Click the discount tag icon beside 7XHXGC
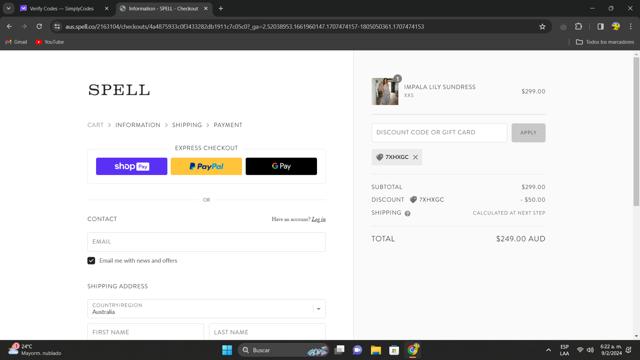 pos(413,200)
